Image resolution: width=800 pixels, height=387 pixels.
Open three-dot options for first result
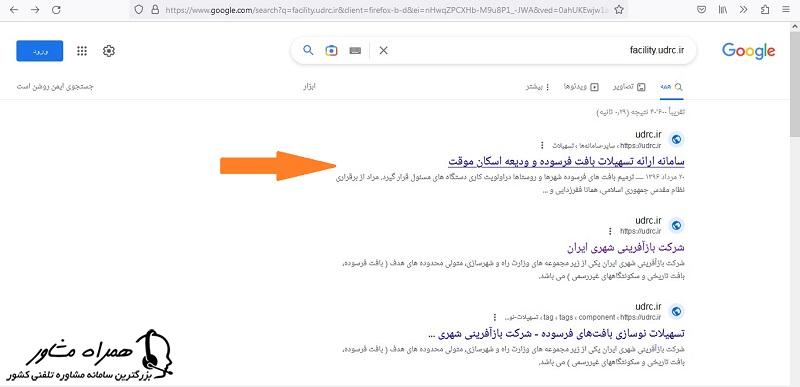click(542, 145)
